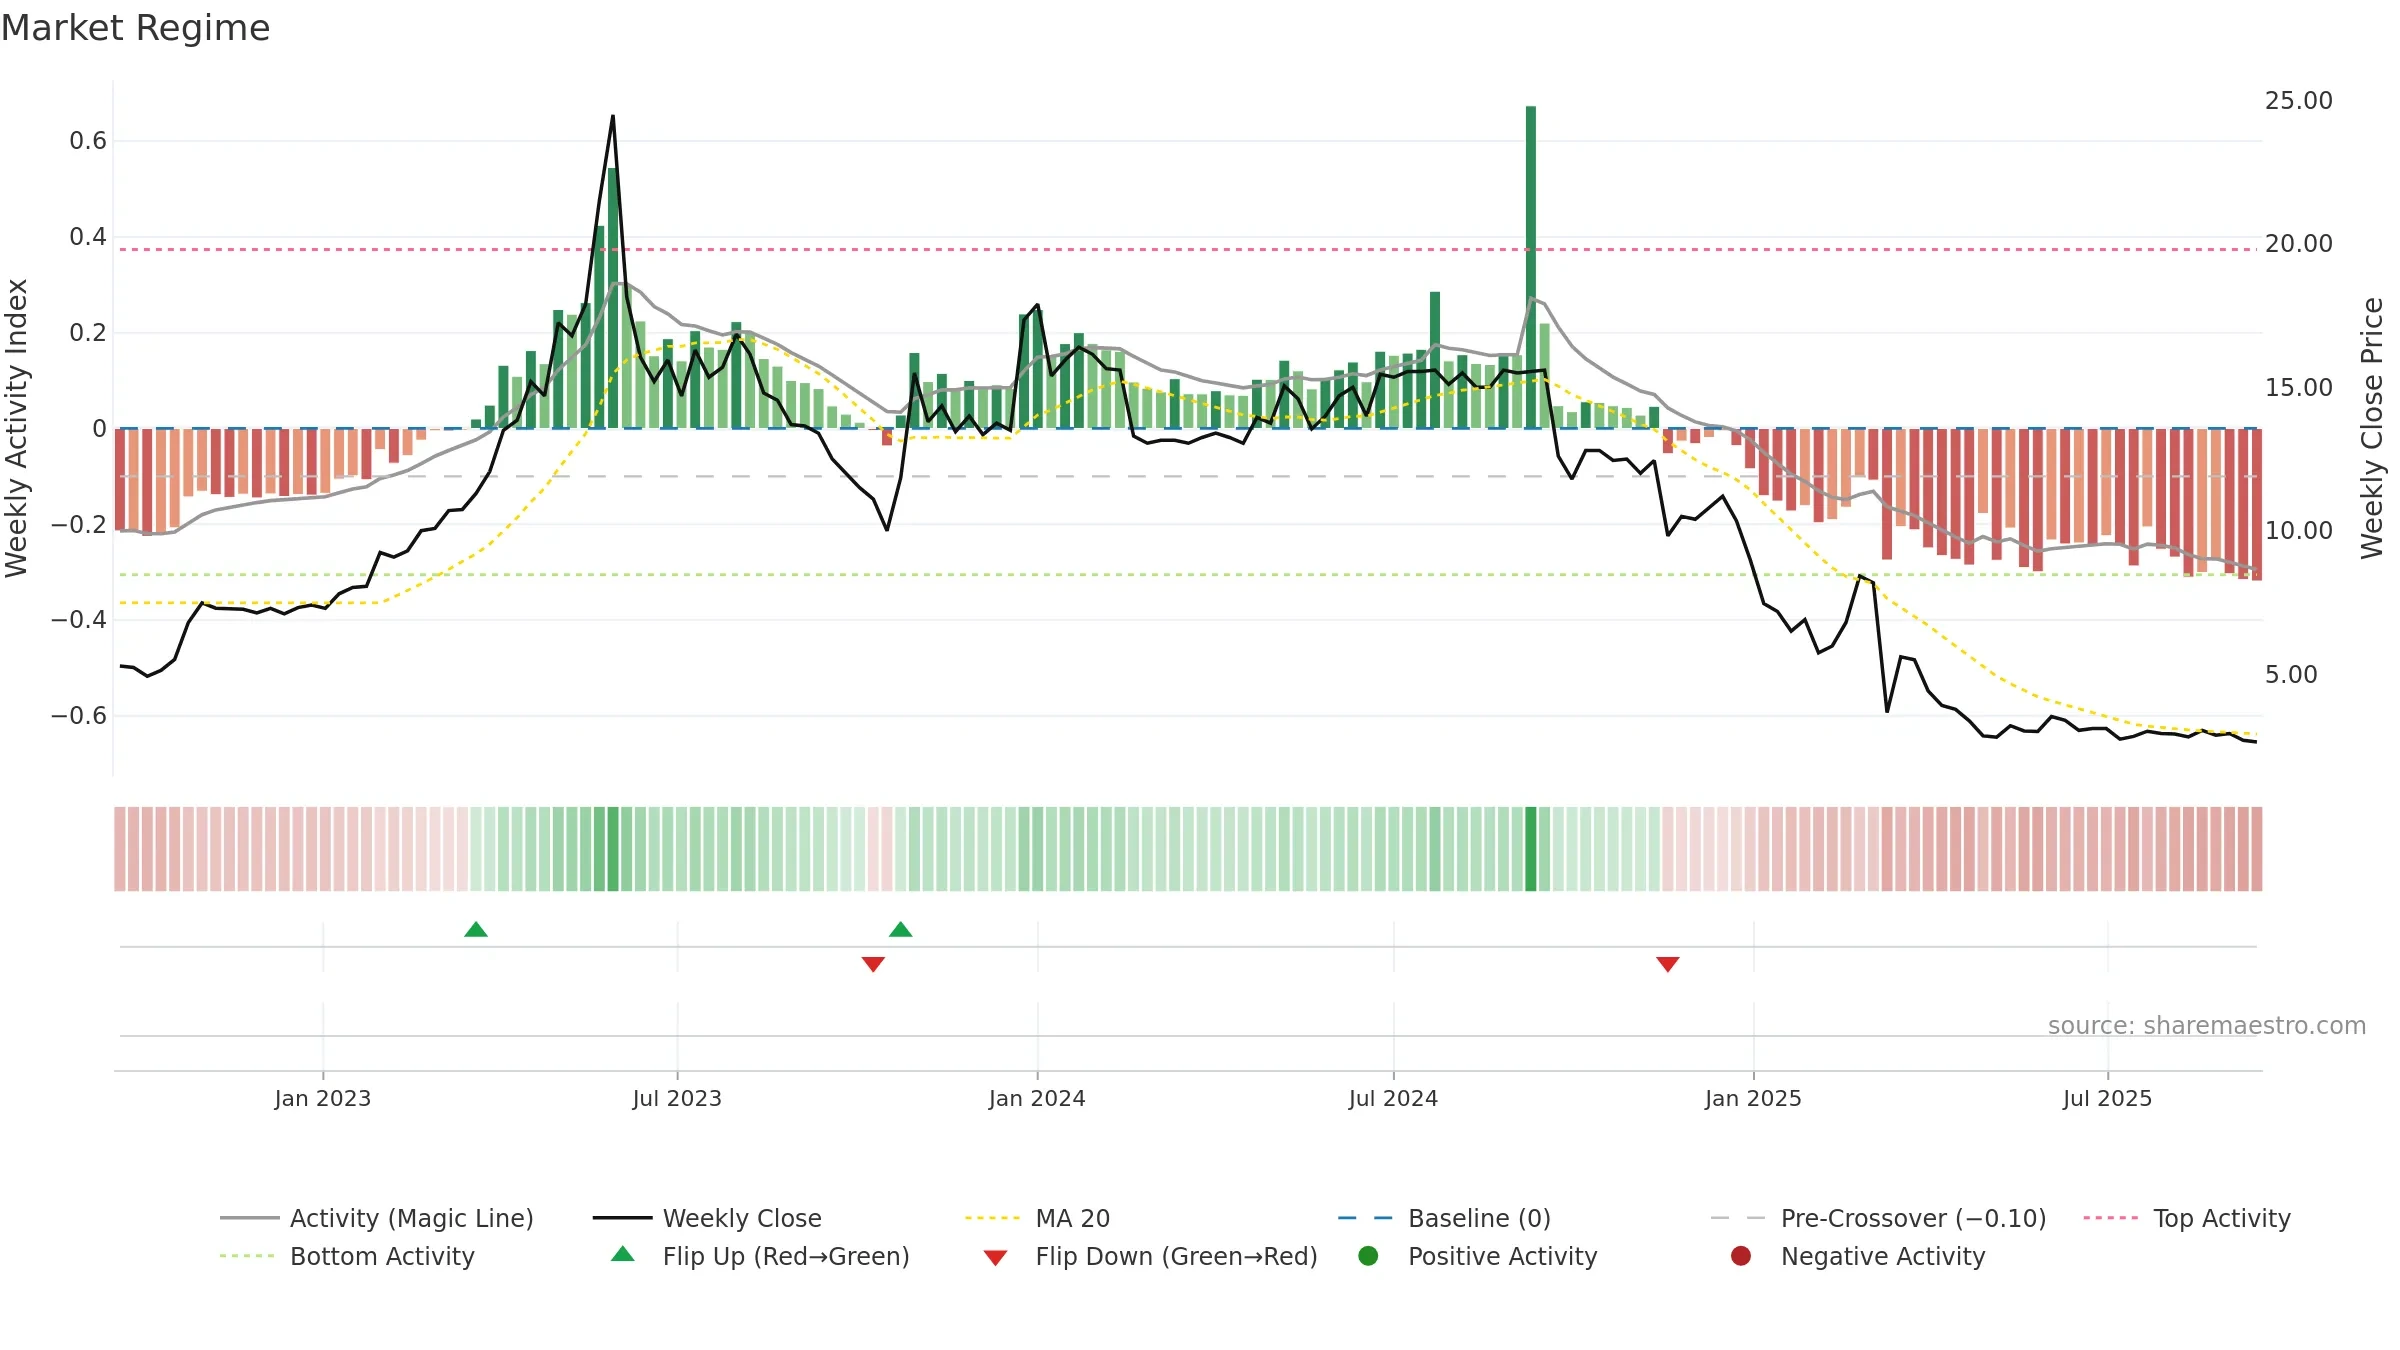The height and width of the screenshot is (1350, 2400).
Task: Click the Jul 2023 axis label
Action: 677,1098
